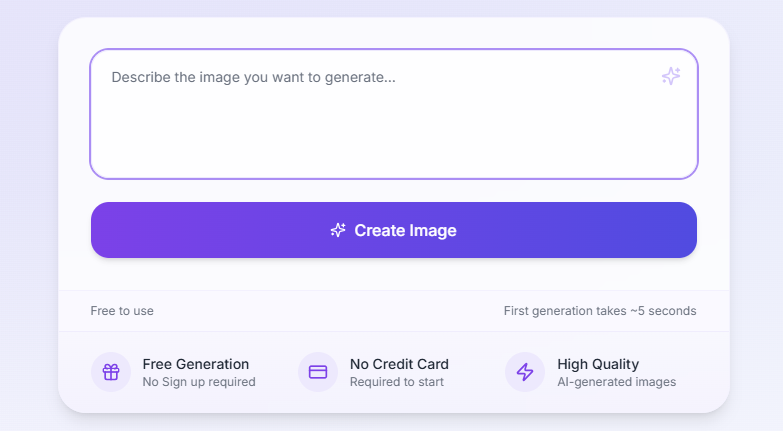Click the image description prompt text box
Viewport: 783px width, 431px height.
[393, 114]
